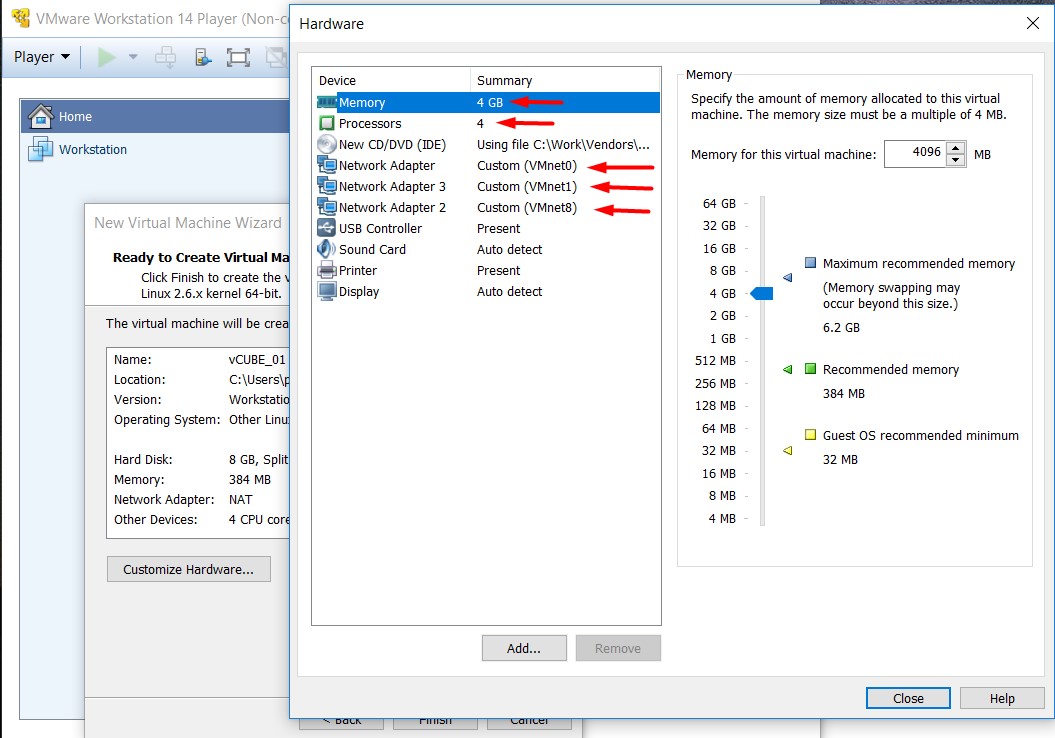Click the Display monitor icon
Image resolution: width=1055 pixels, height=738 pixels.
point(327,291)
